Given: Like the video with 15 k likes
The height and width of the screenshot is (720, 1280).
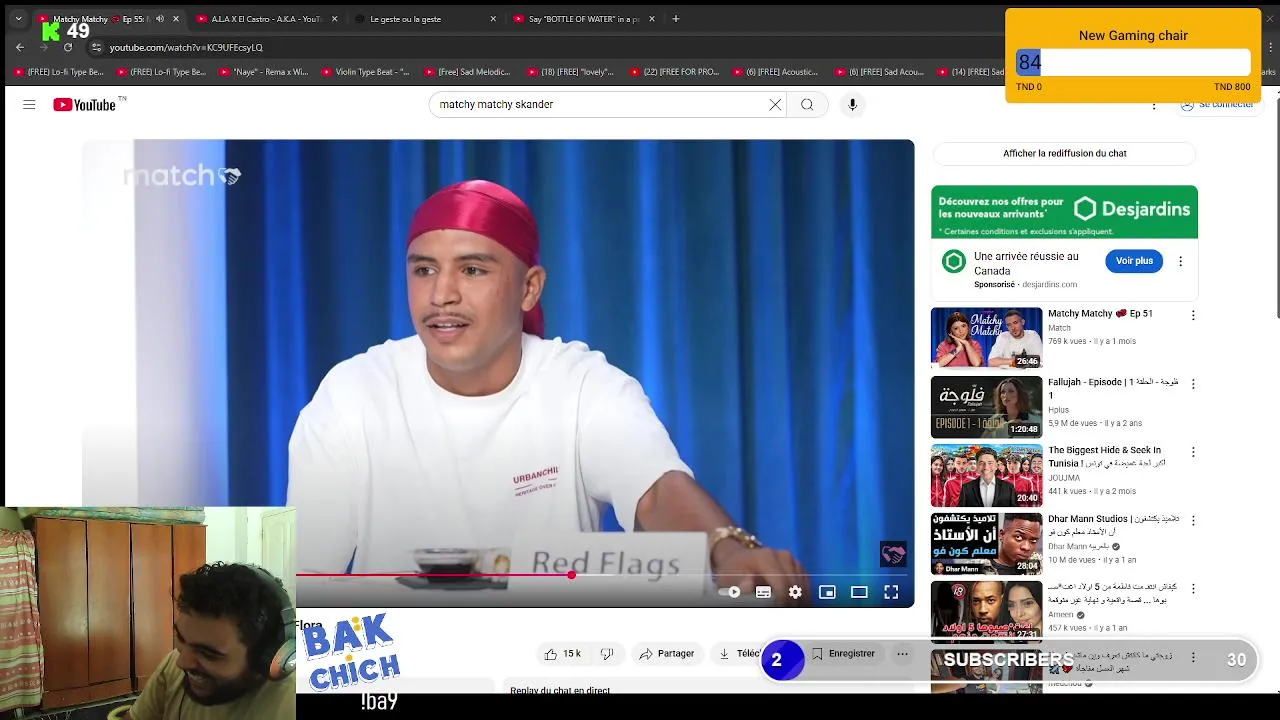Looking at the screenshot, I should pyautogui.click(x=562, y=654).
